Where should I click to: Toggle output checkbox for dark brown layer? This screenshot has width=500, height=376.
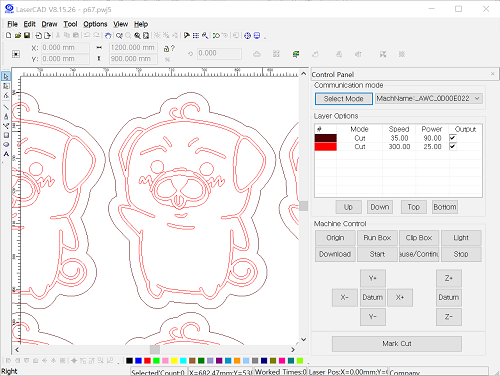point(453,138)
